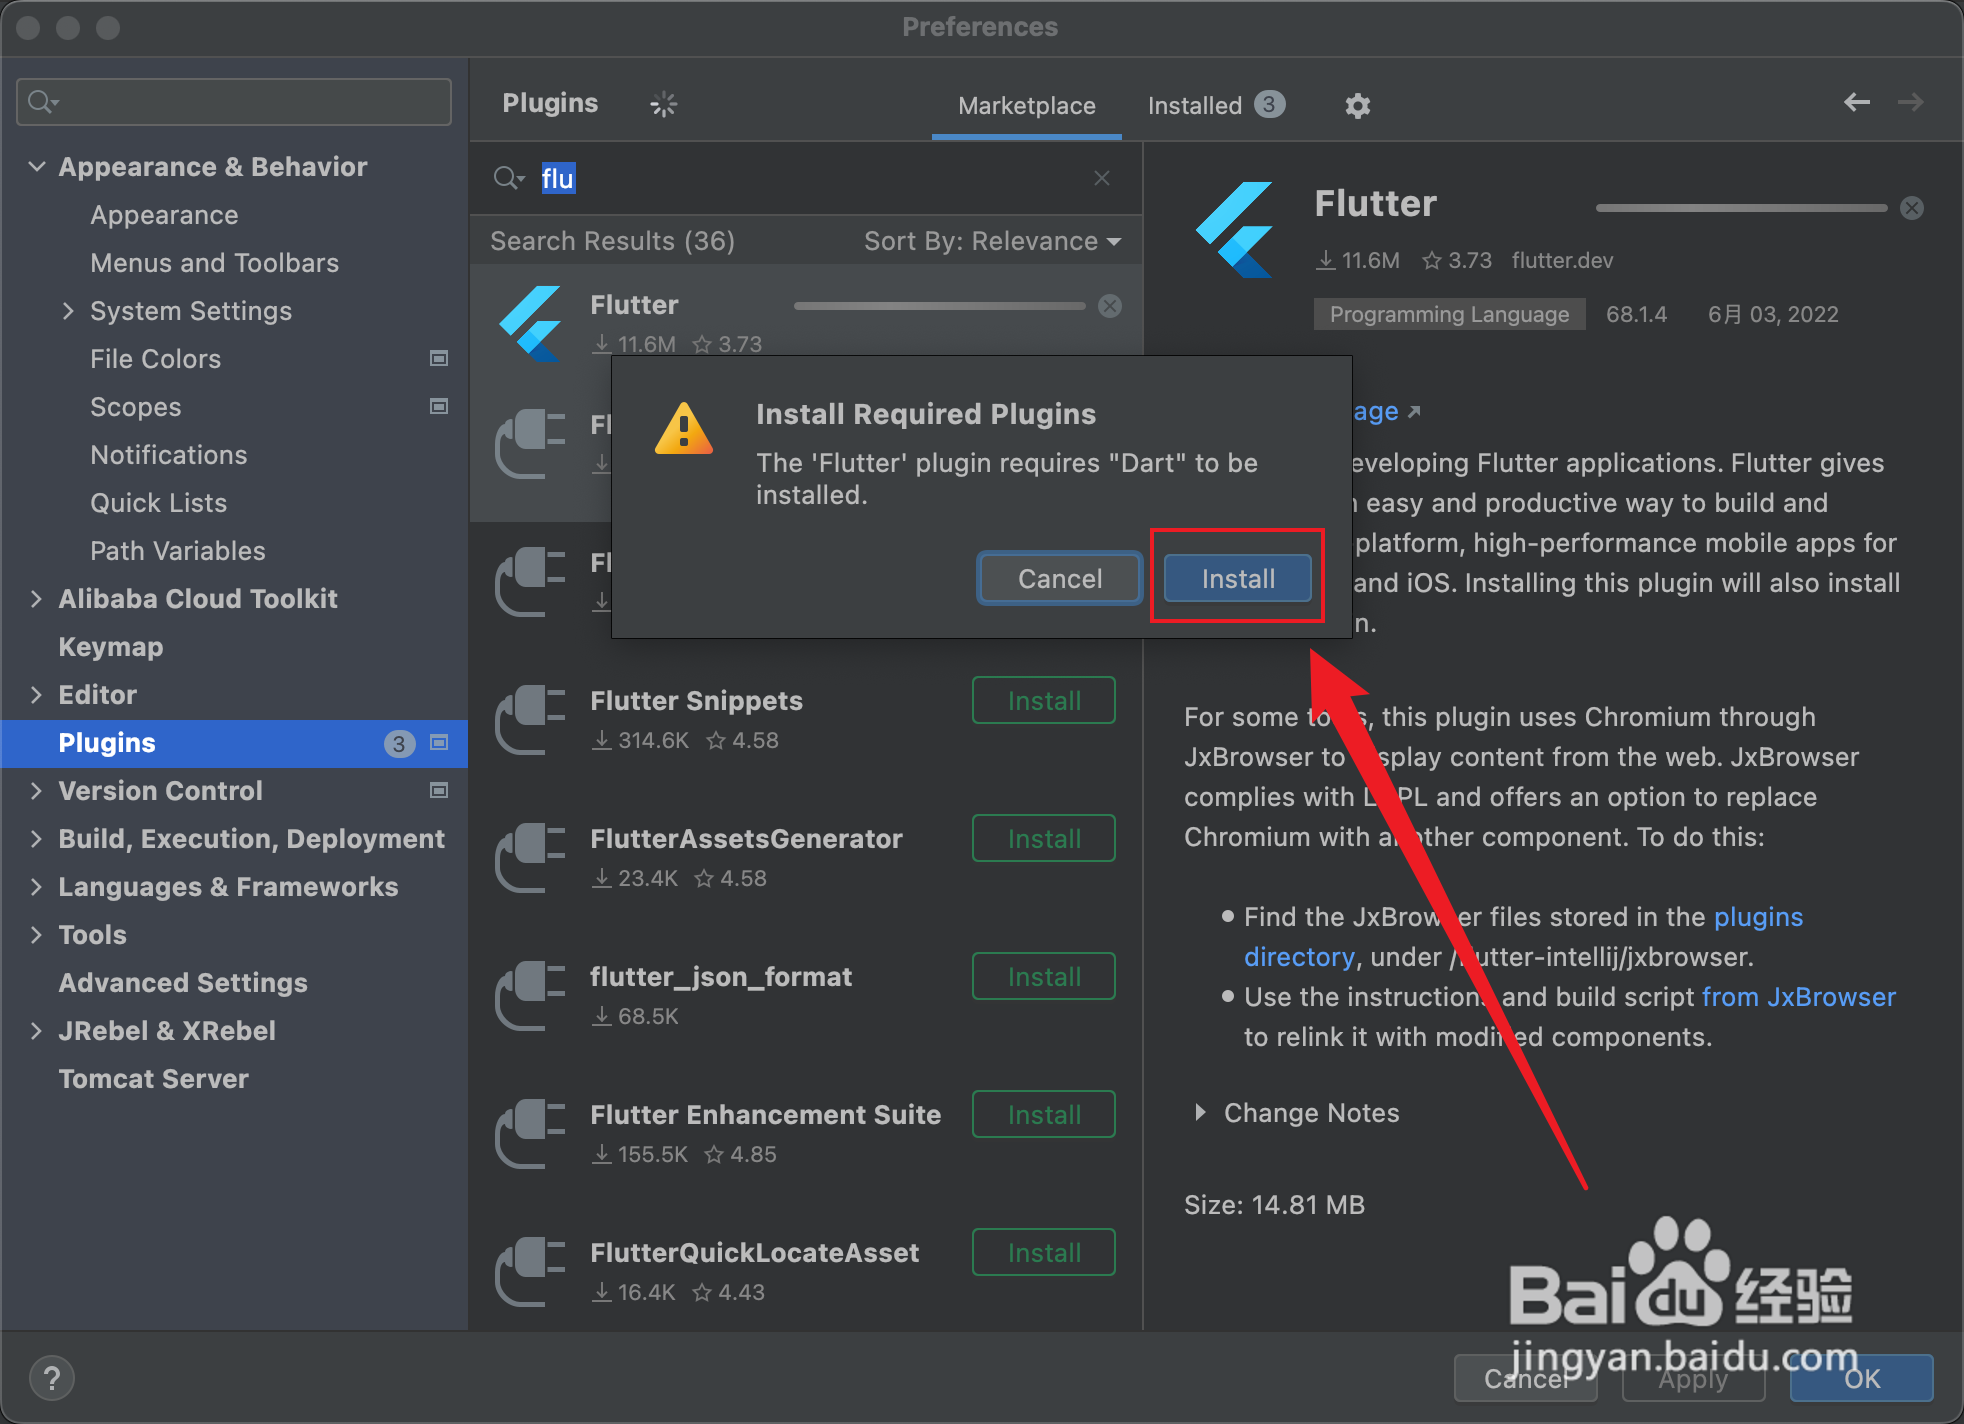1964x1424 pixels.
Task: Expand the Change Notes section
Action: click(1200, 1112)
